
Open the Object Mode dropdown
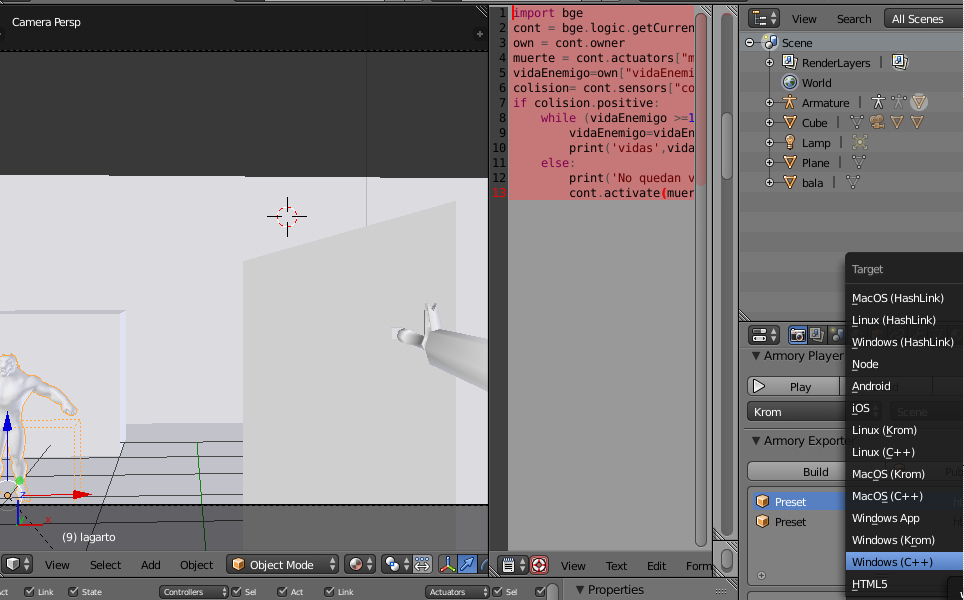[x=282, y=564]
